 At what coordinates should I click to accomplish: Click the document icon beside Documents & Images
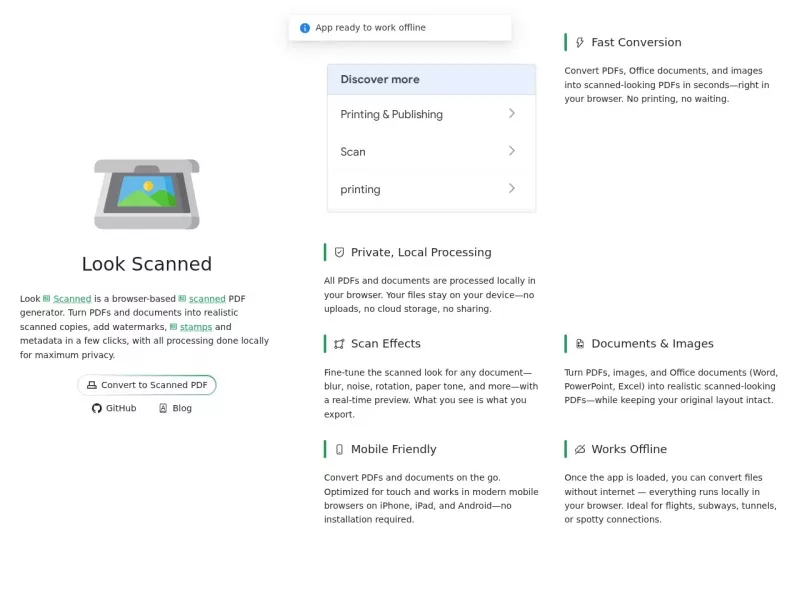coord(580,344)
